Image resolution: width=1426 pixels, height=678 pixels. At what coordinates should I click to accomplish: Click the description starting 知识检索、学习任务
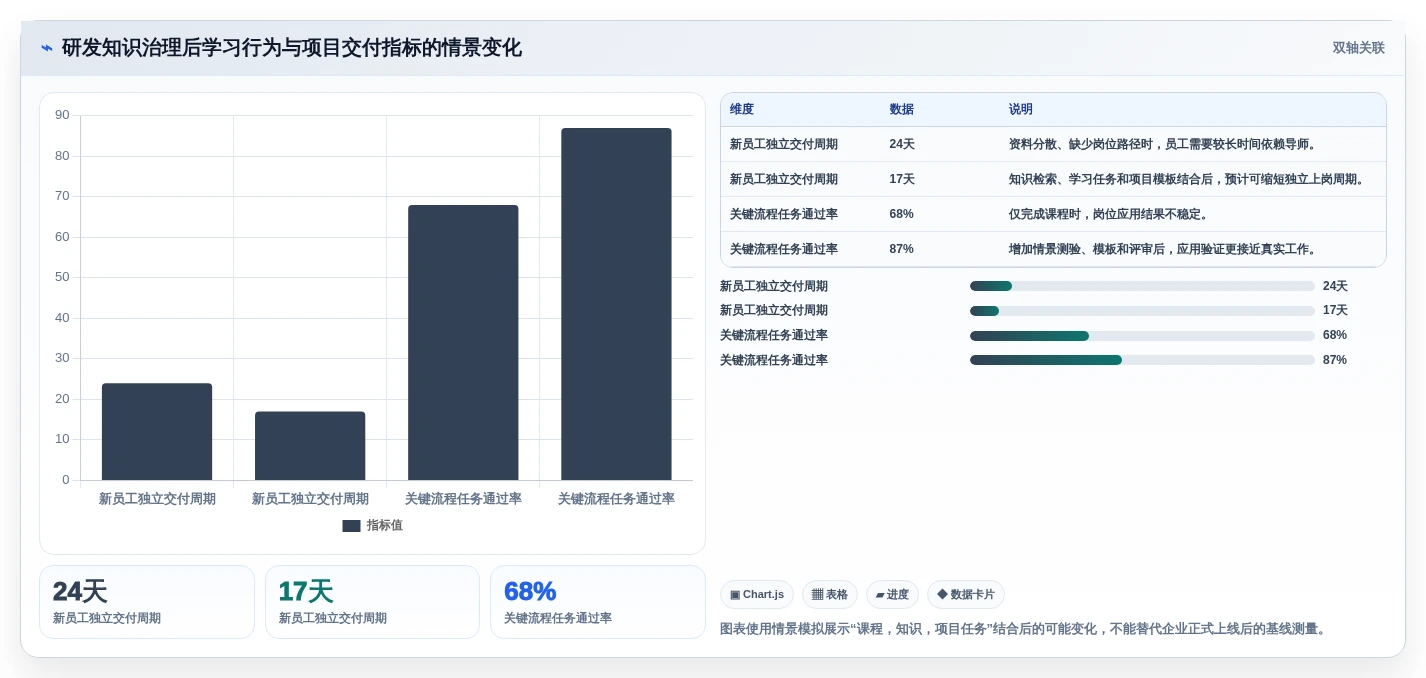pos(1189,179)
